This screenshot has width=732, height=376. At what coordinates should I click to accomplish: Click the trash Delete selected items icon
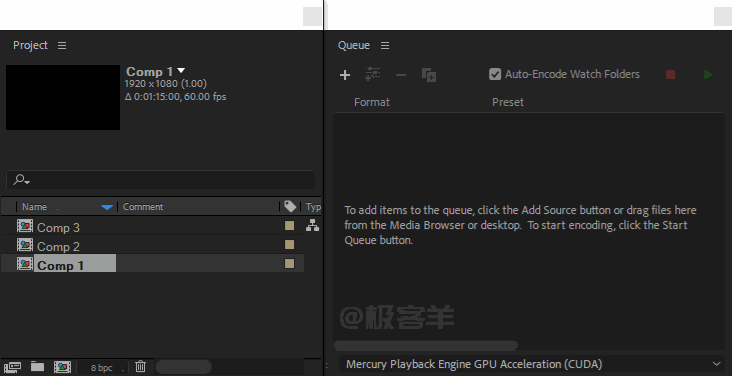tap(141, 367)
